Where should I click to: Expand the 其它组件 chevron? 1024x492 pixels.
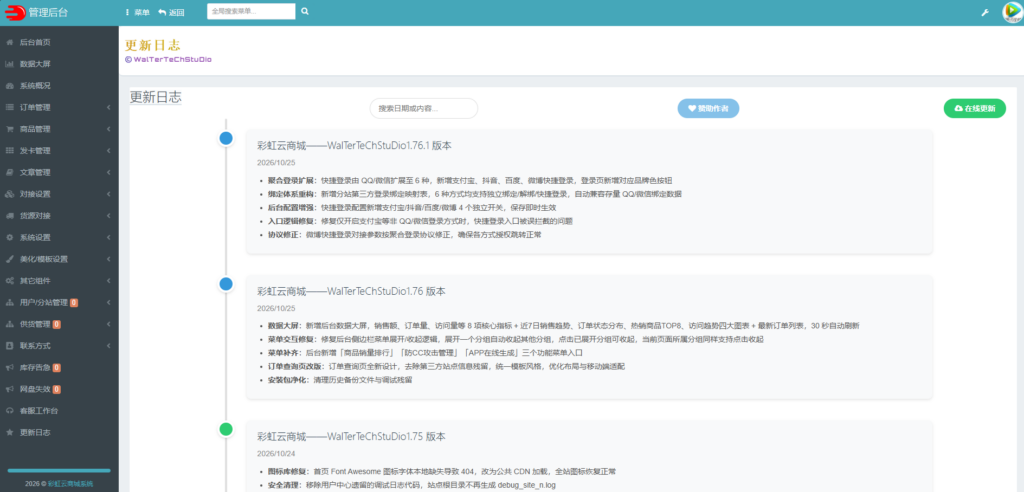click(x=108, y=280)
